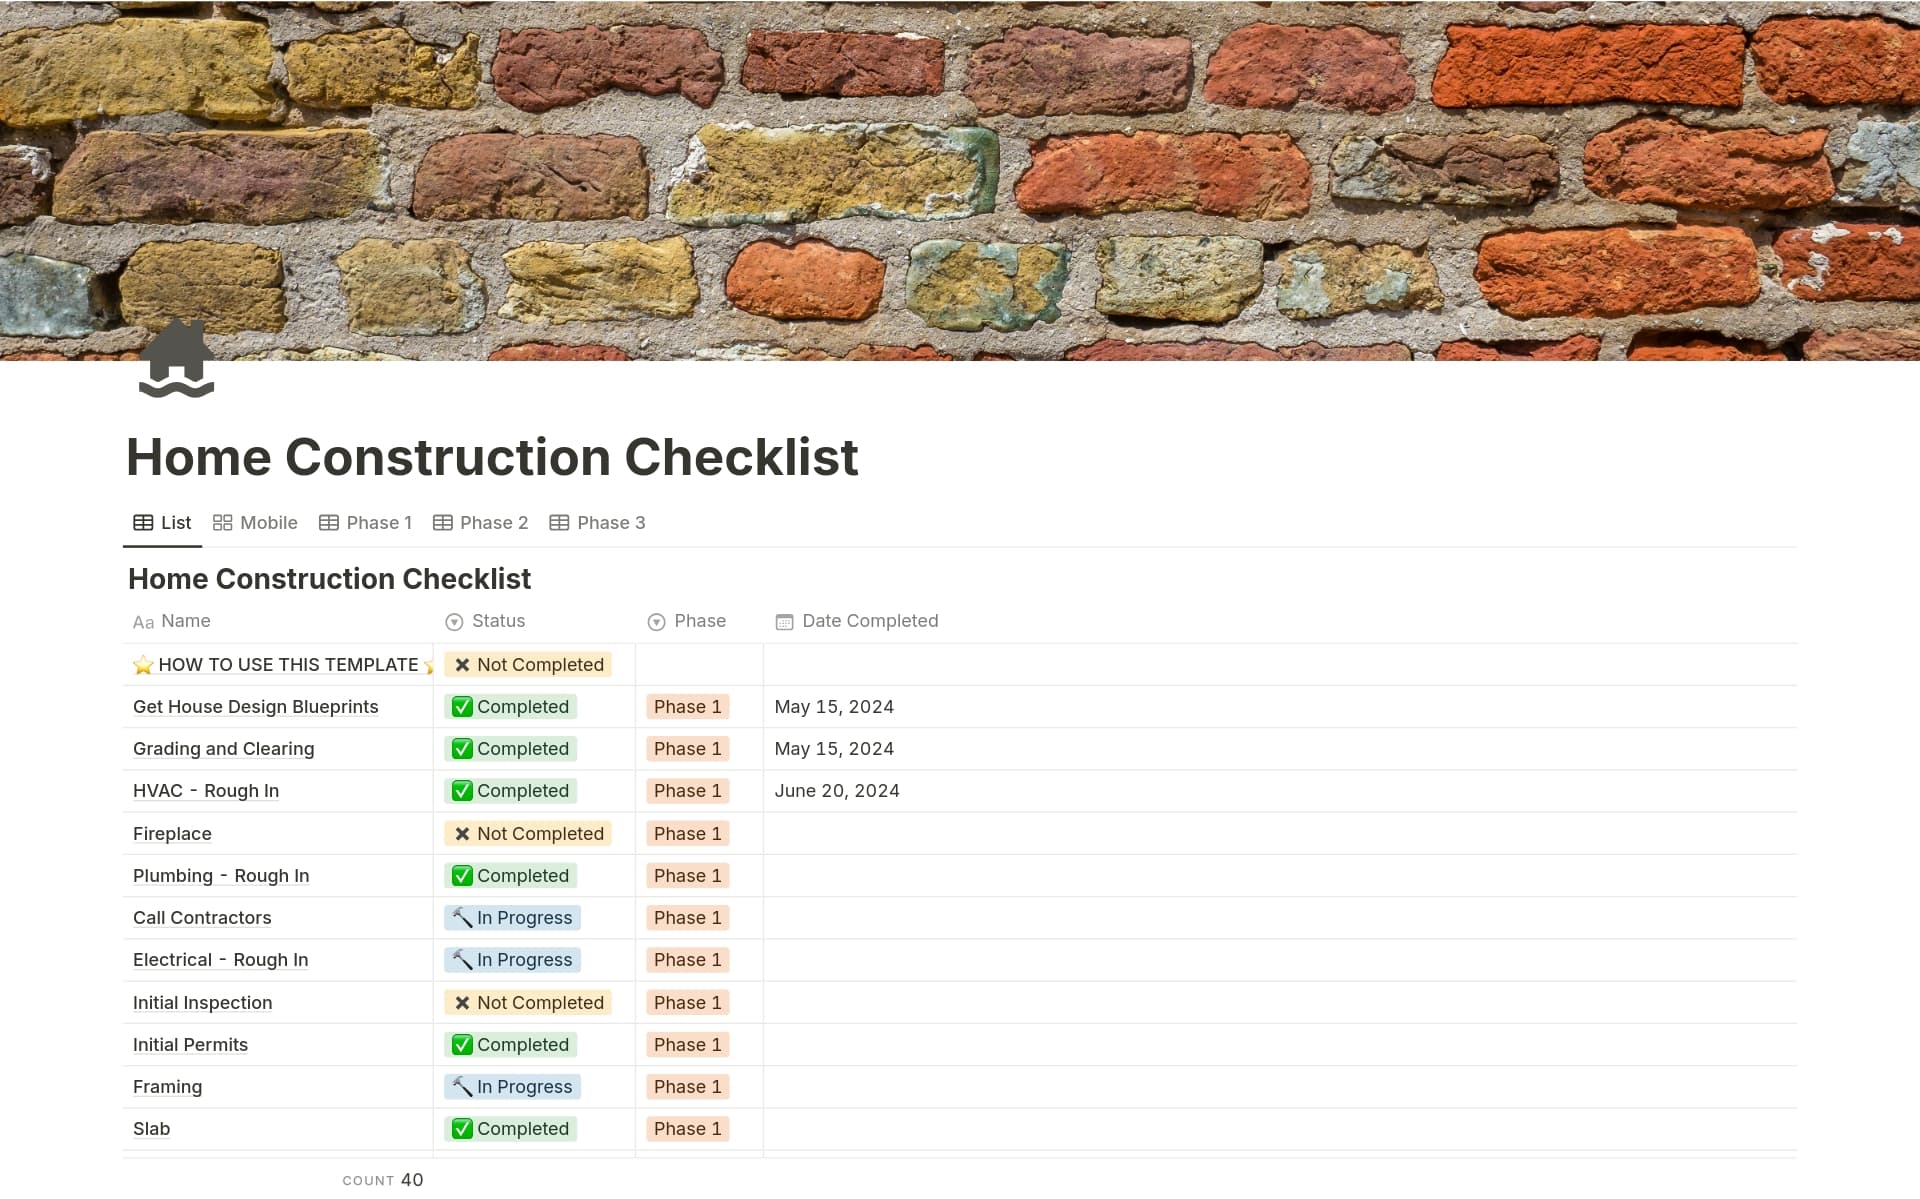
Task: Open Call Contractors' In Progress status dropdown
Action: pyautogui.click(x=512, y=918)
